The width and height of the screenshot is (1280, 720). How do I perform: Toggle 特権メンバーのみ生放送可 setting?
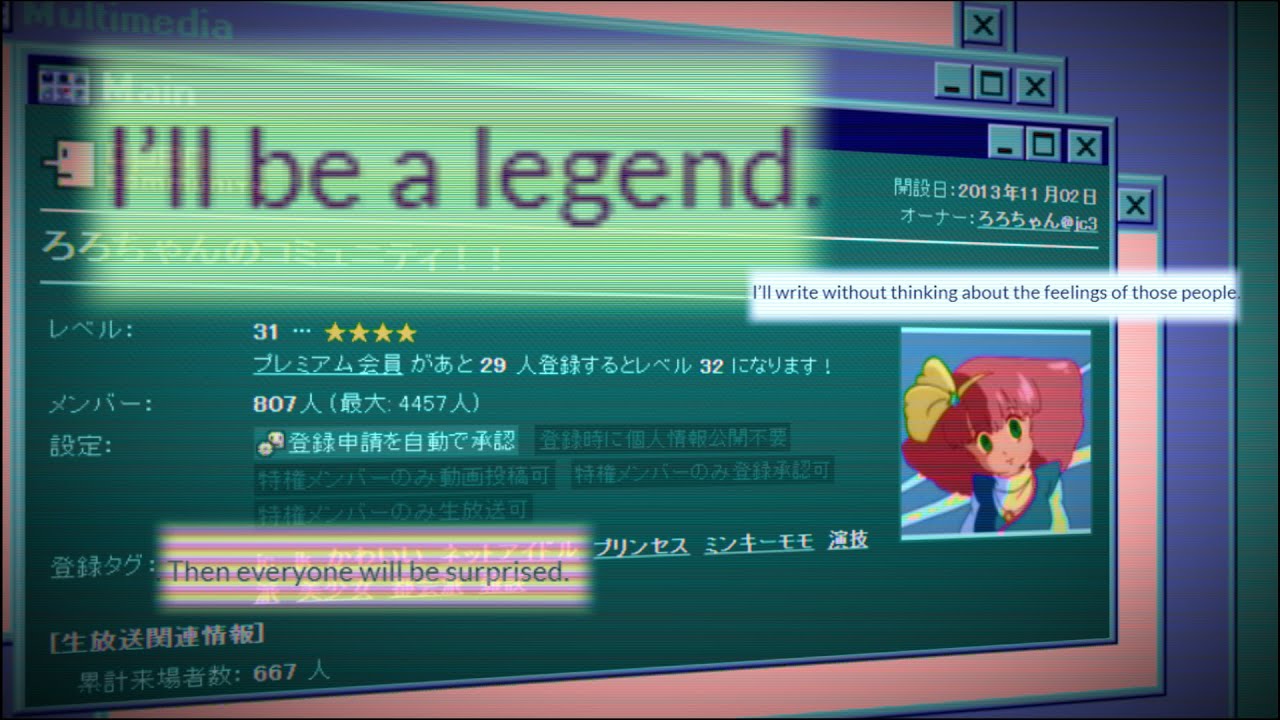pyautogui.click(x=393, y=512)
